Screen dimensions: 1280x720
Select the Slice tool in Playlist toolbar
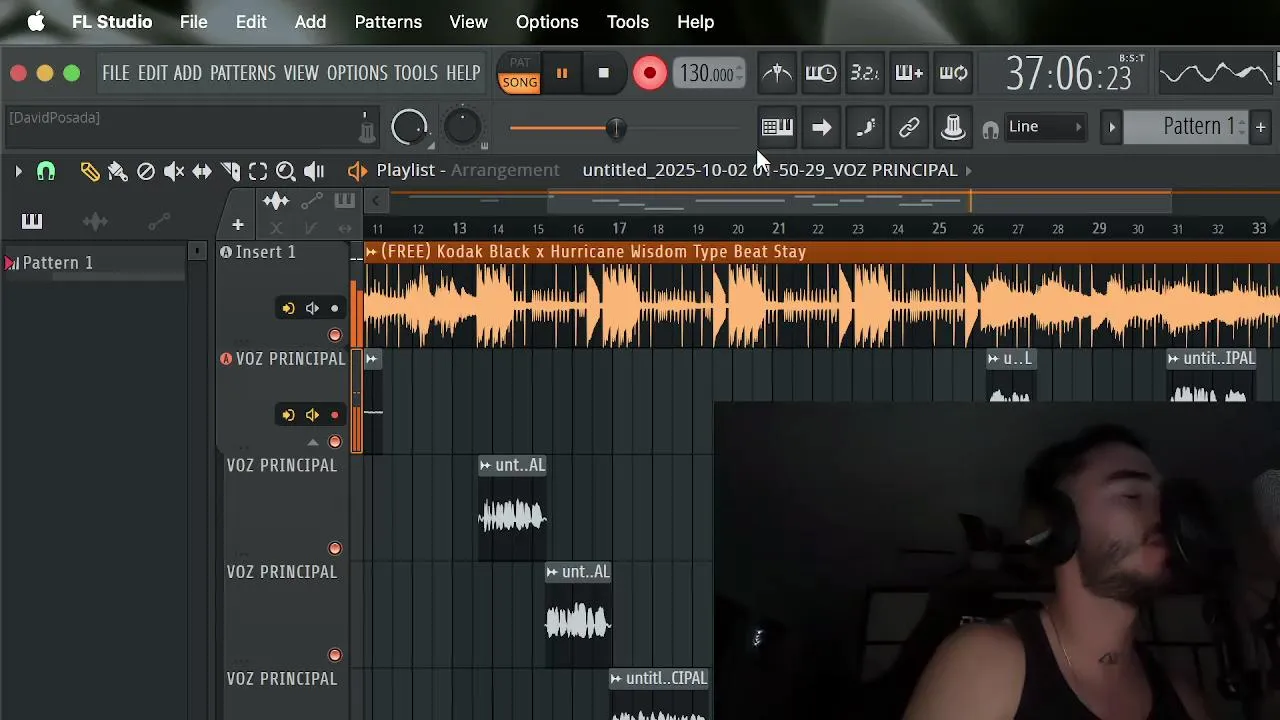230,171
